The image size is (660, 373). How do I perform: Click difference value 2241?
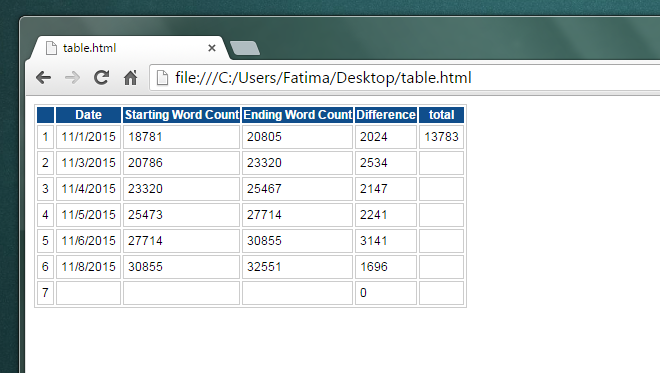386,215
